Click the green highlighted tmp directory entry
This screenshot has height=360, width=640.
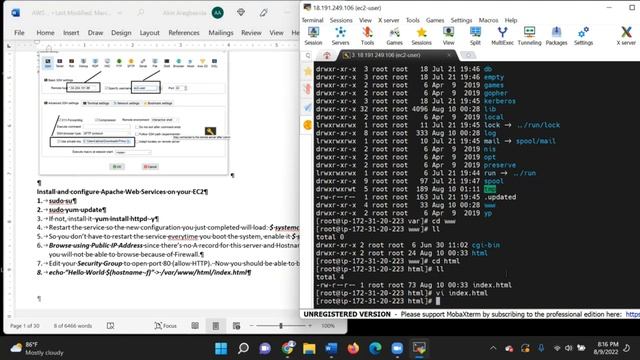click(x=489, y=189)
